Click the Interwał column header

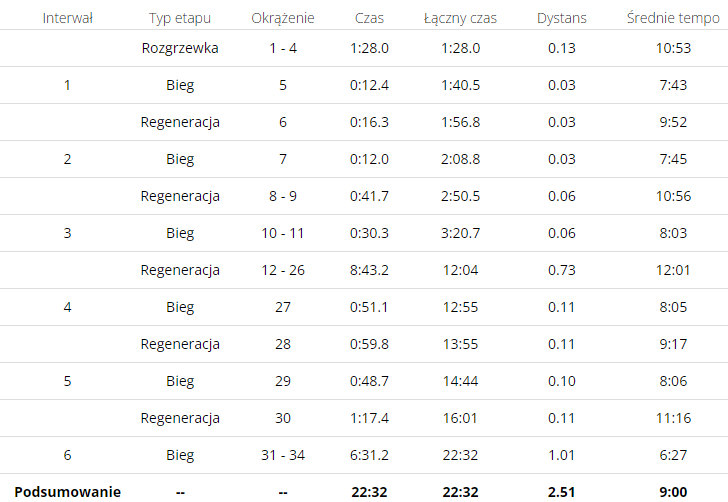tap(67, 18)
